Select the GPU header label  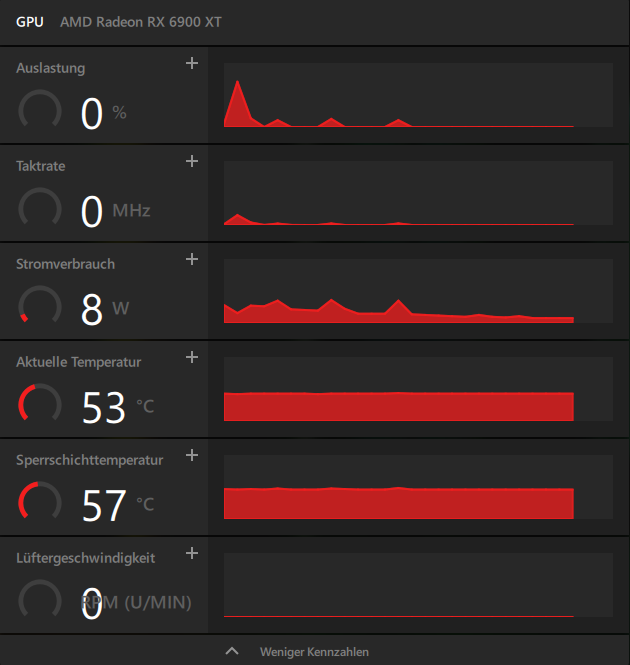click(30, 22)
